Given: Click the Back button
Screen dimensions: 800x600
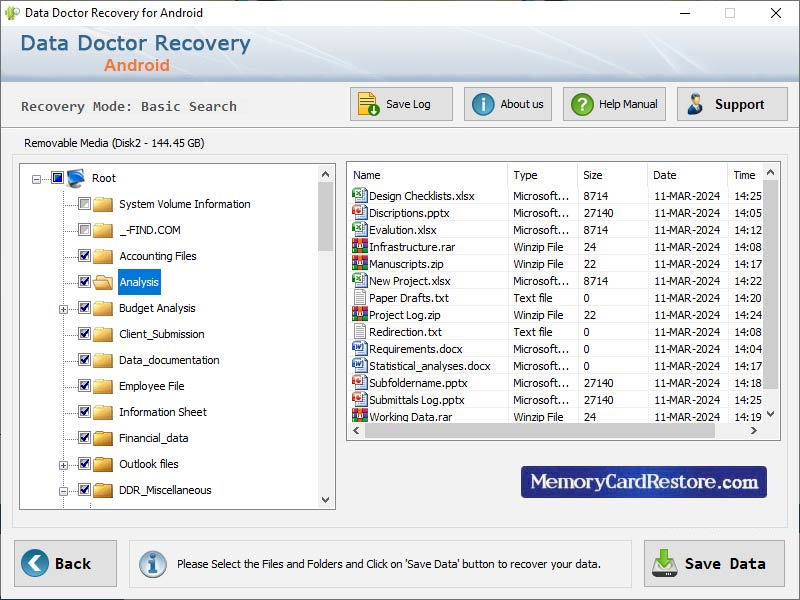Looking at the screenshot, I should [64, 563].
